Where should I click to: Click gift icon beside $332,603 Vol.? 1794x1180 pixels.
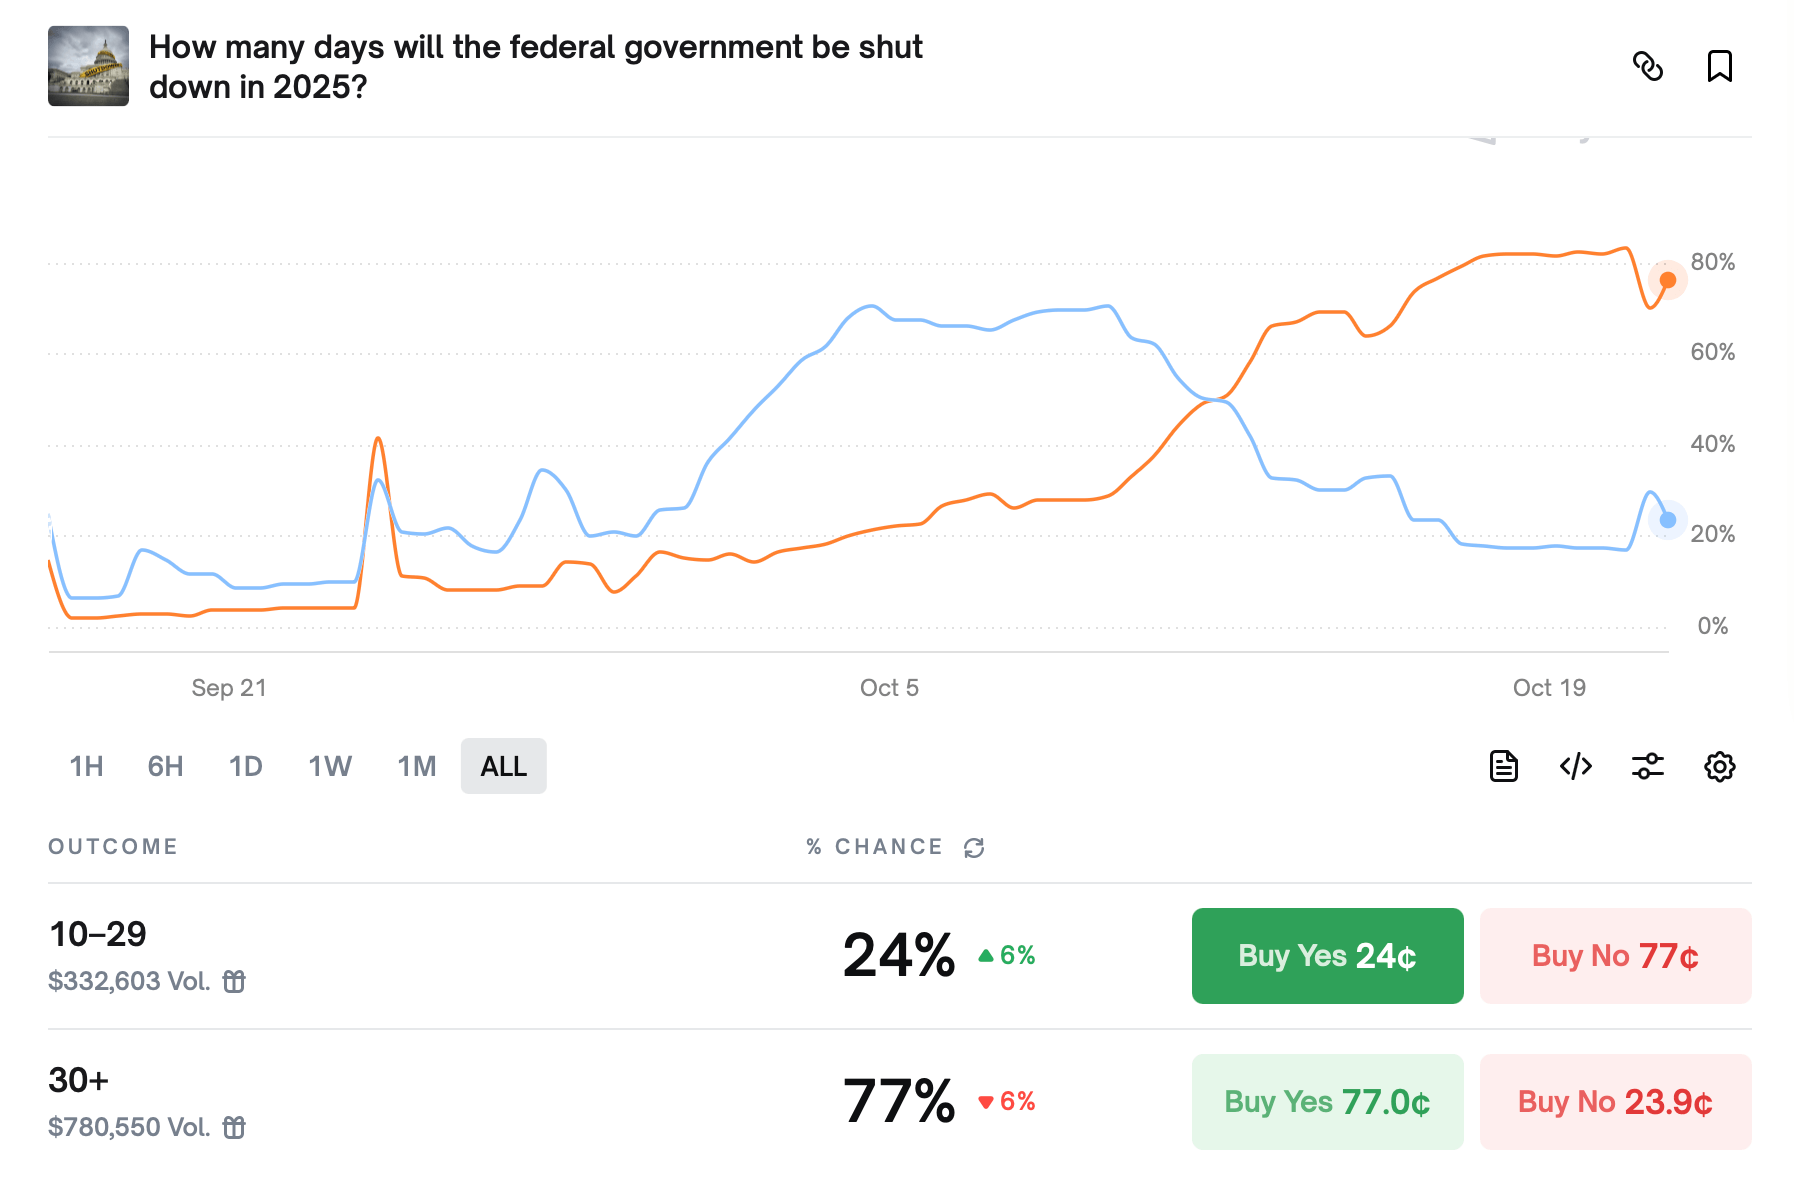click(x=234, y=981)
